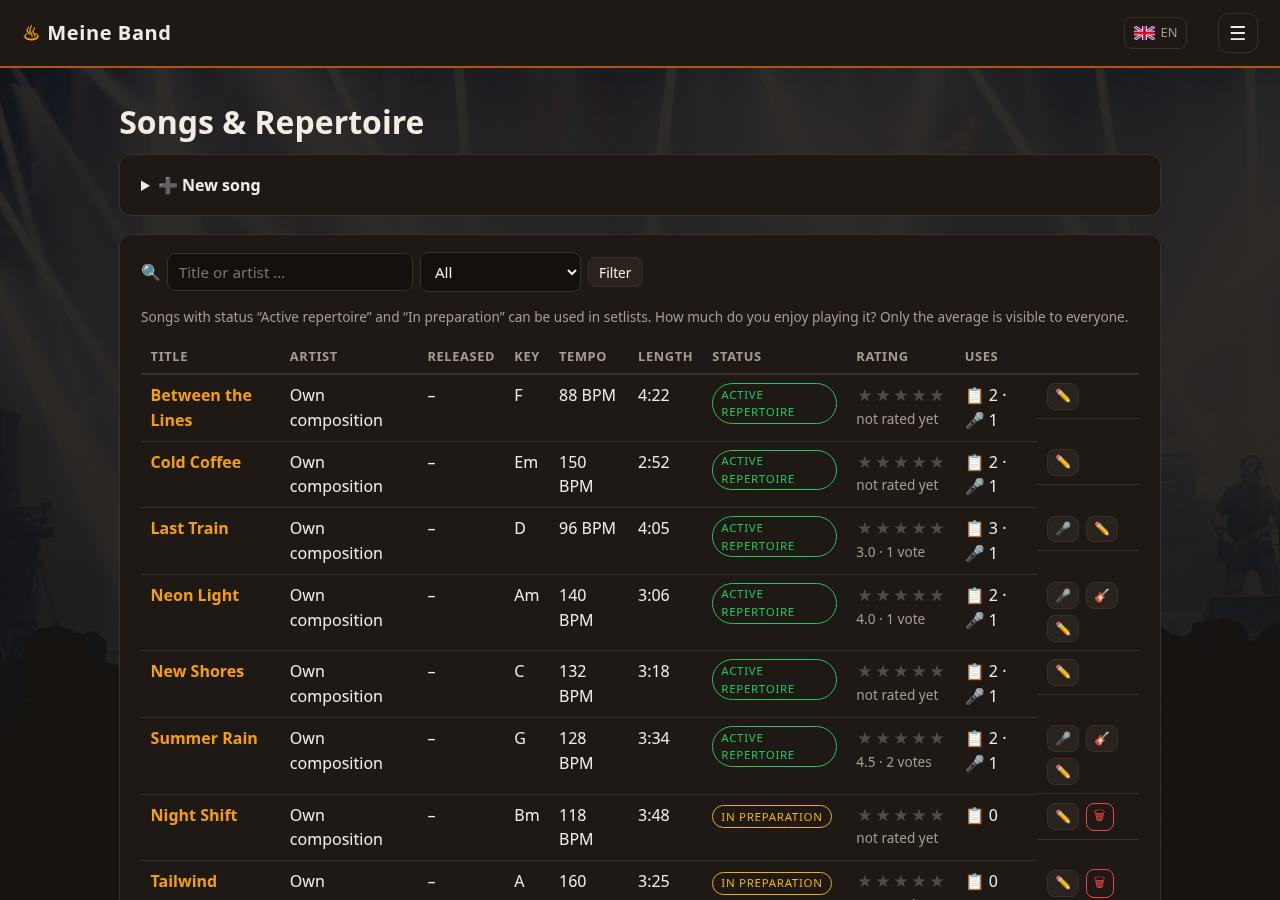
Task: Edit Last Train with the pencil icon
Action: point(1101,529)
